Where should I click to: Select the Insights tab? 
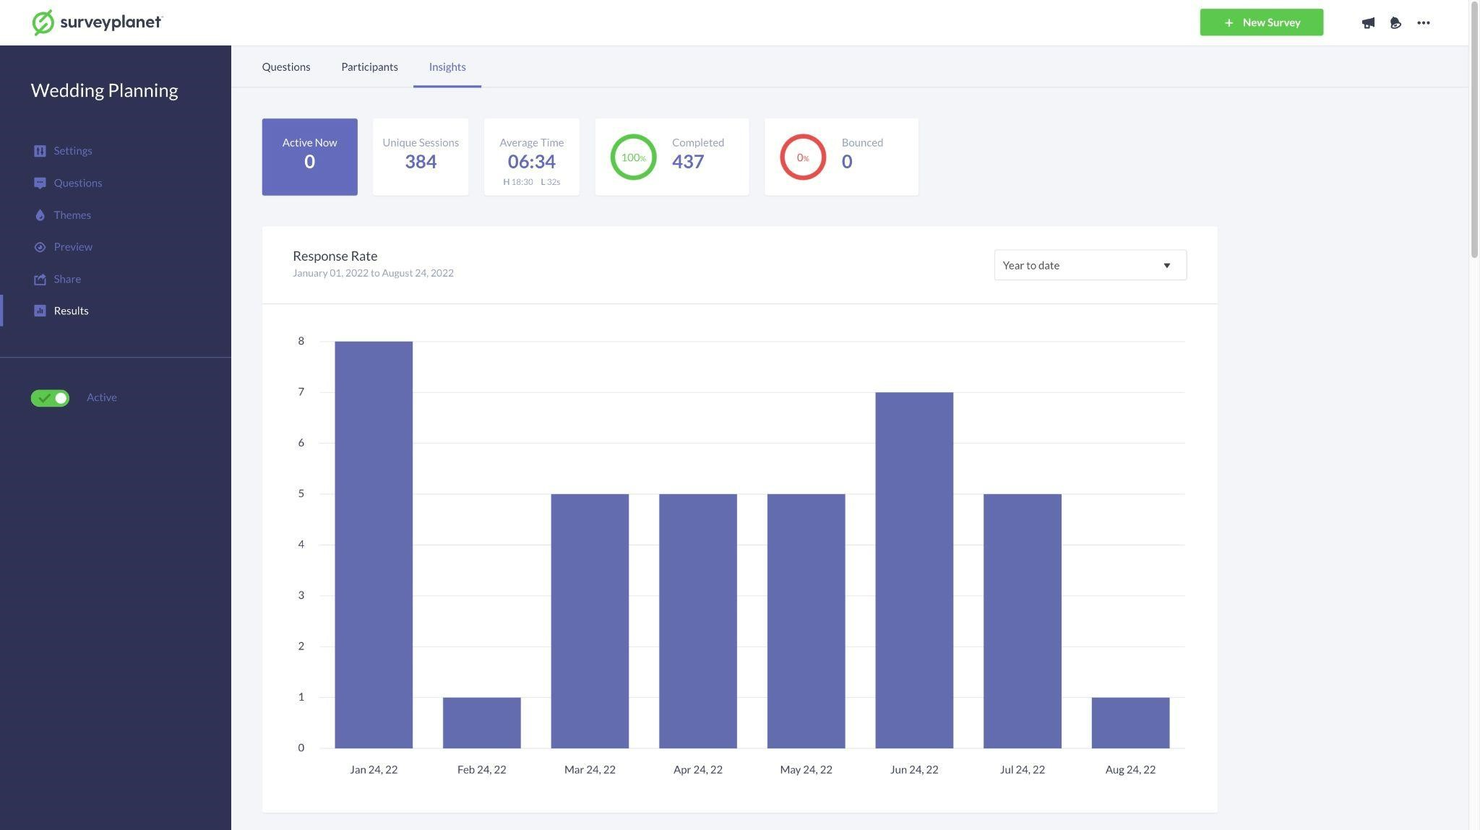447,67
